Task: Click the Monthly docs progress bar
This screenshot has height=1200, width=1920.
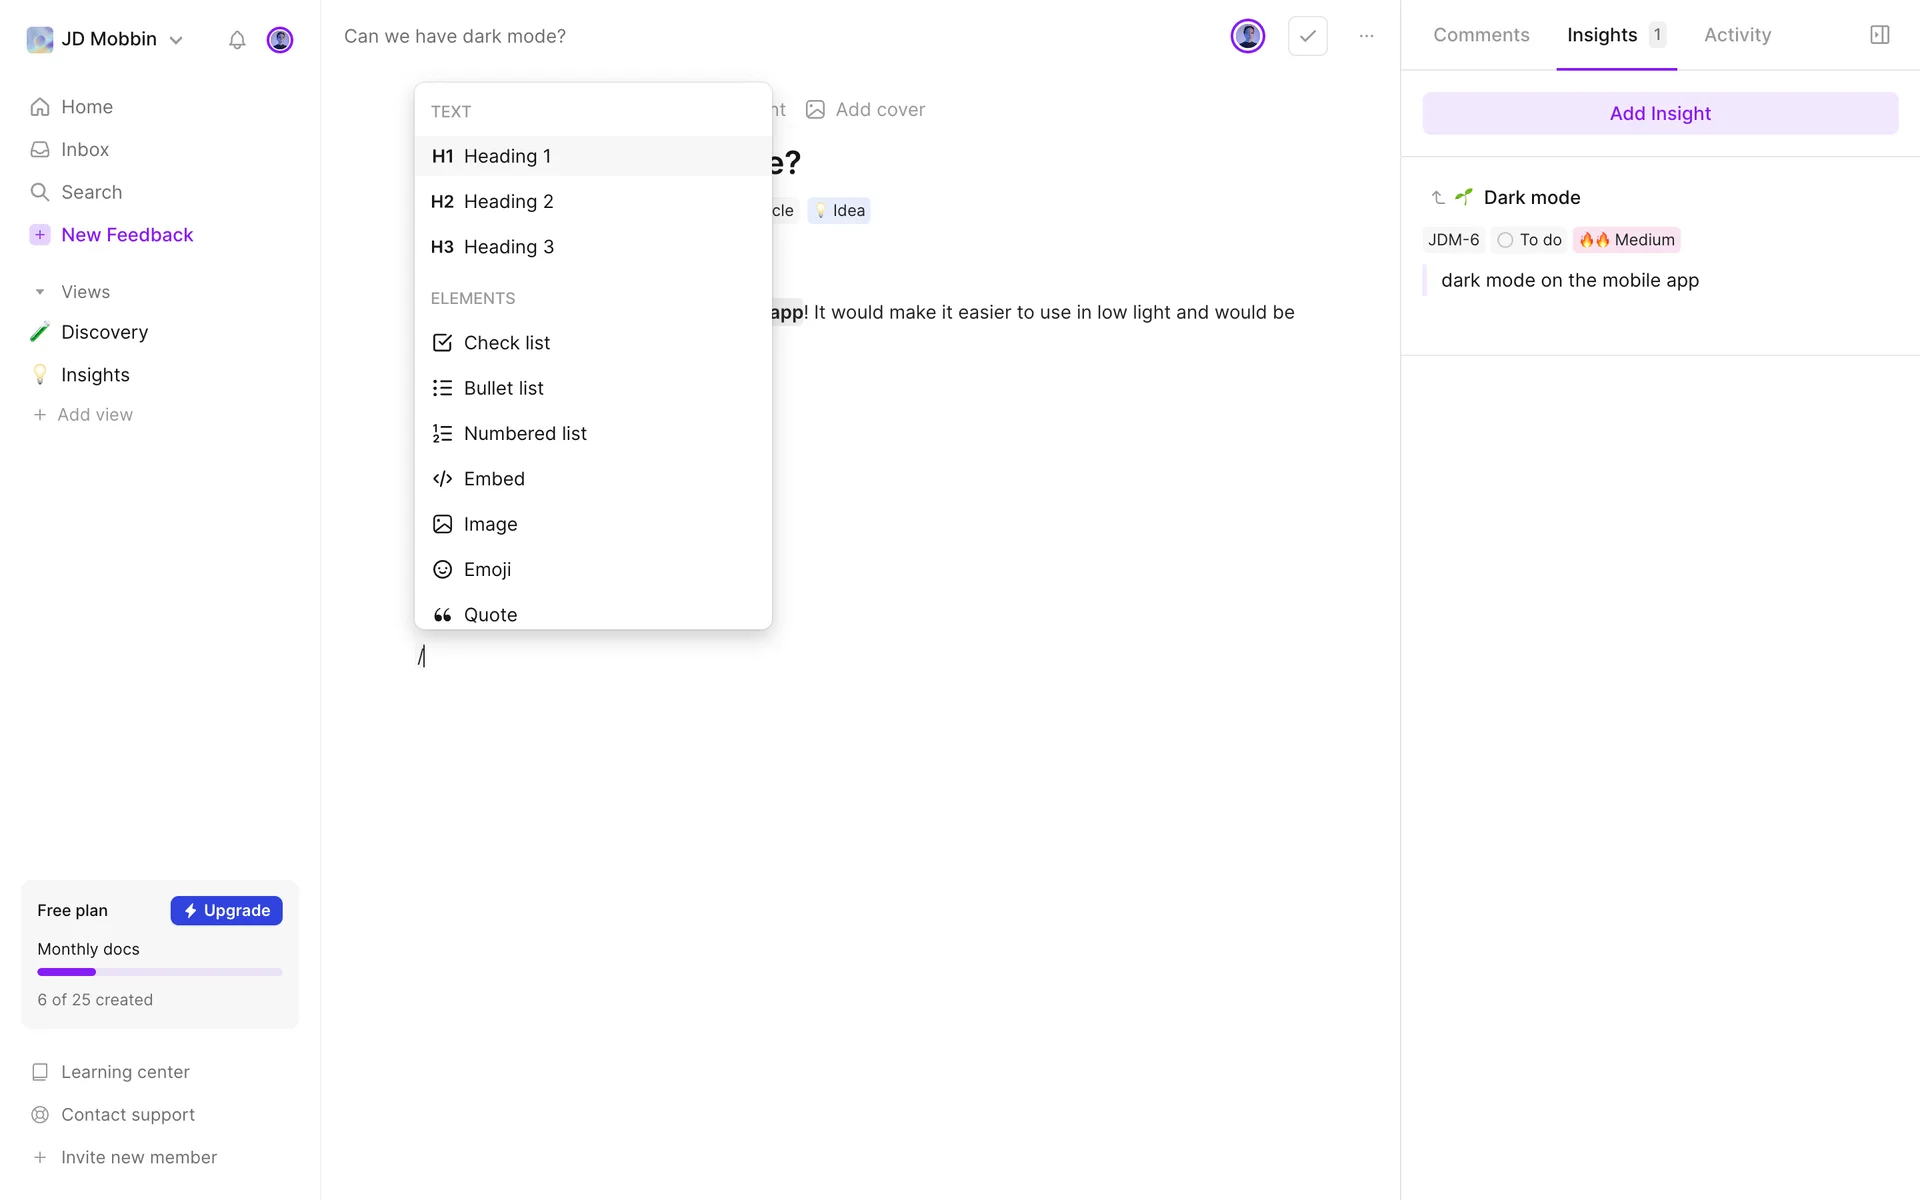Action: tap(160, 972)
